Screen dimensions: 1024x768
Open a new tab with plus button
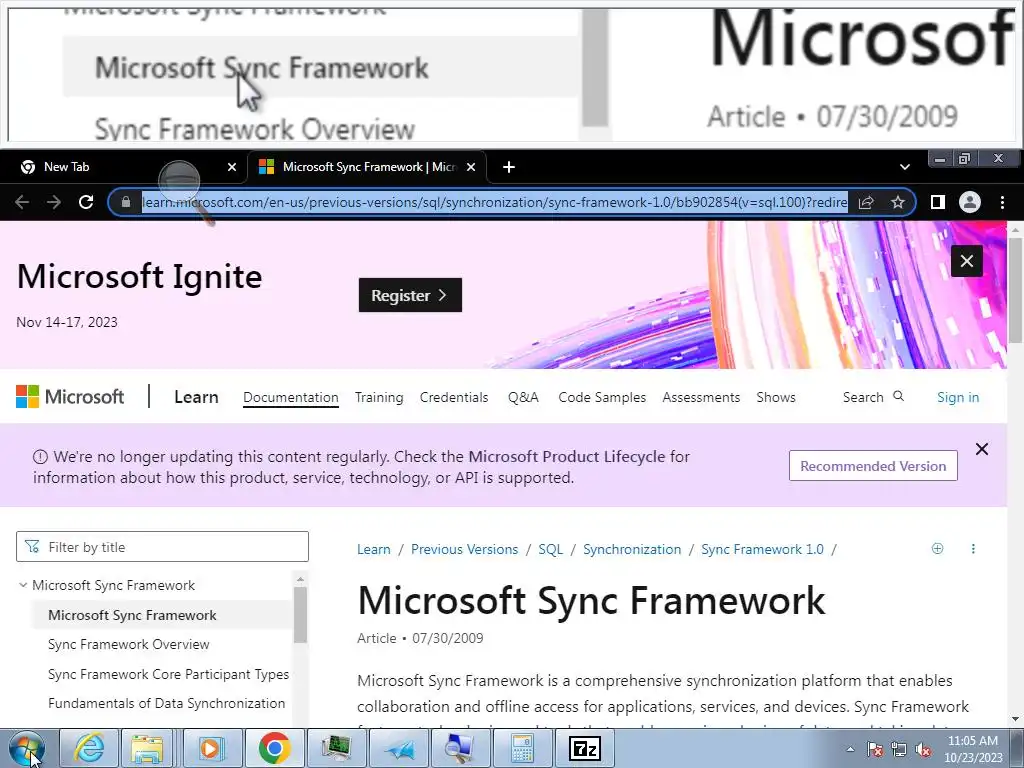pos(509,167)
